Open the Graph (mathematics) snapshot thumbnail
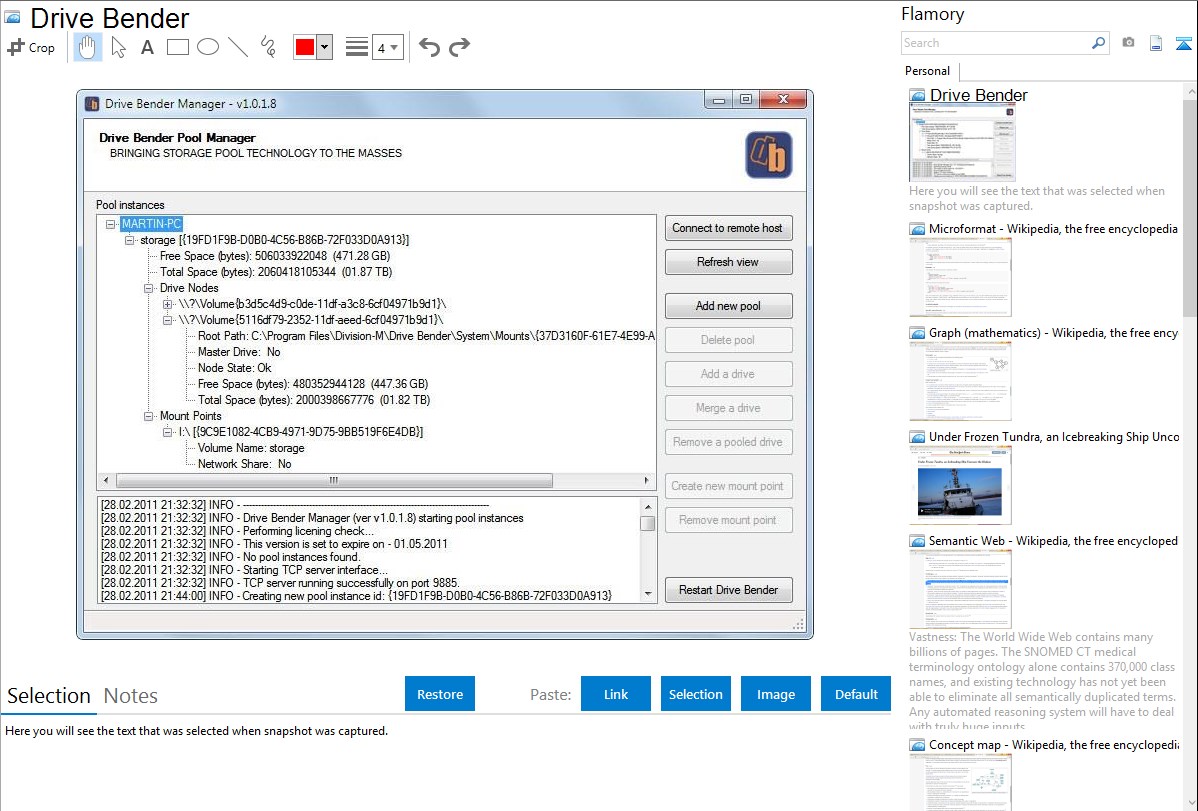The width and height of the screenshot is (1198, 811). [x=960, y=380]
